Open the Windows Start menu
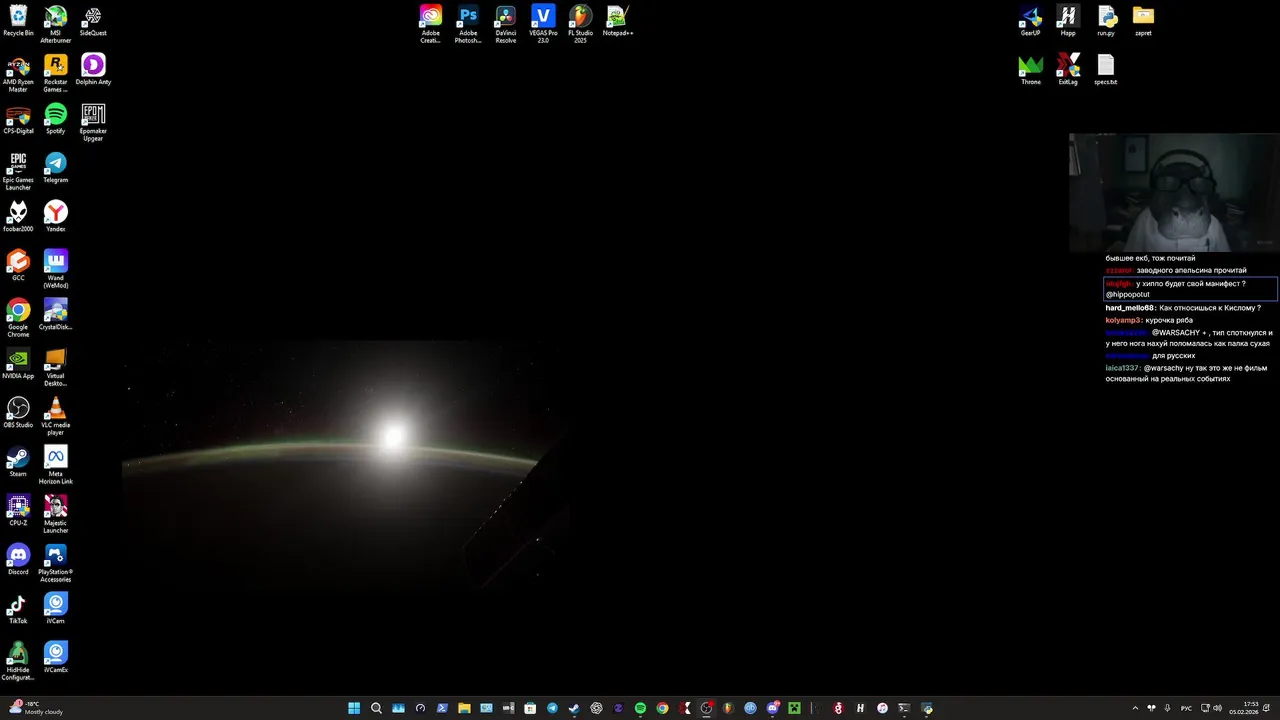This screenshot has width=1280, height=720. point(354,708)
